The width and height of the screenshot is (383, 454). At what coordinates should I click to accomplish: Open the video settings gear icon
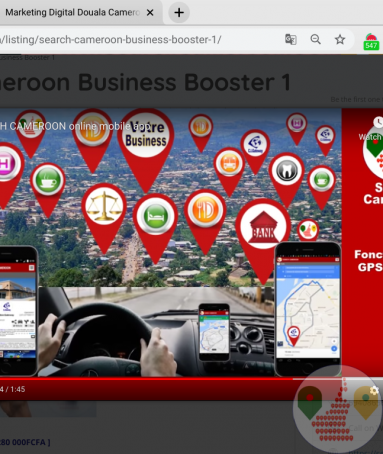pyautogui.click(x=374, y=390)
